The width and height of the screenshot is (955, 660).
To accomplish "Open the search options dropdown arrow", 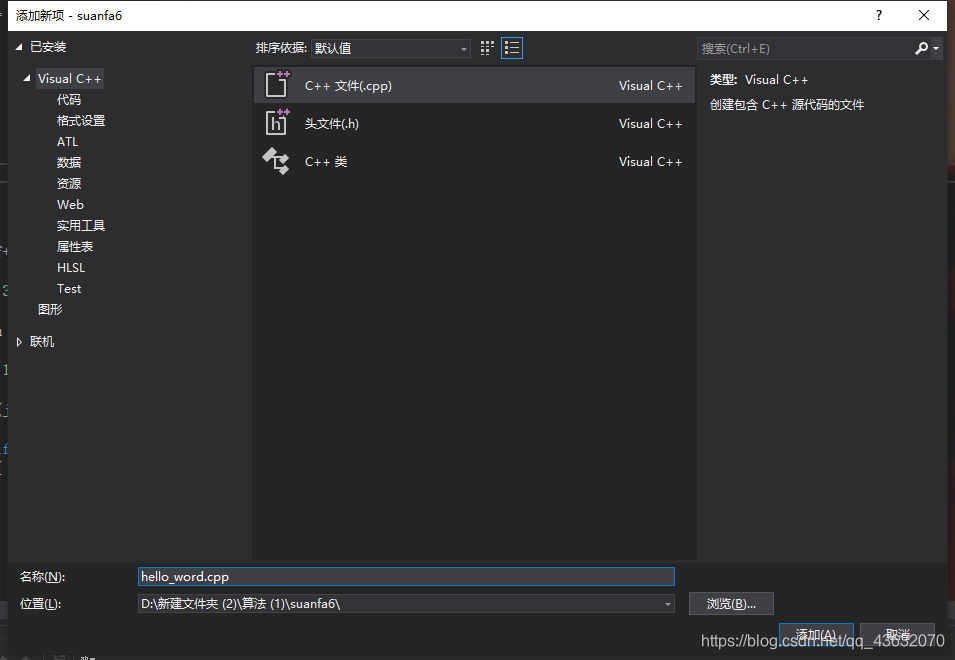I will tap(936, 48).
